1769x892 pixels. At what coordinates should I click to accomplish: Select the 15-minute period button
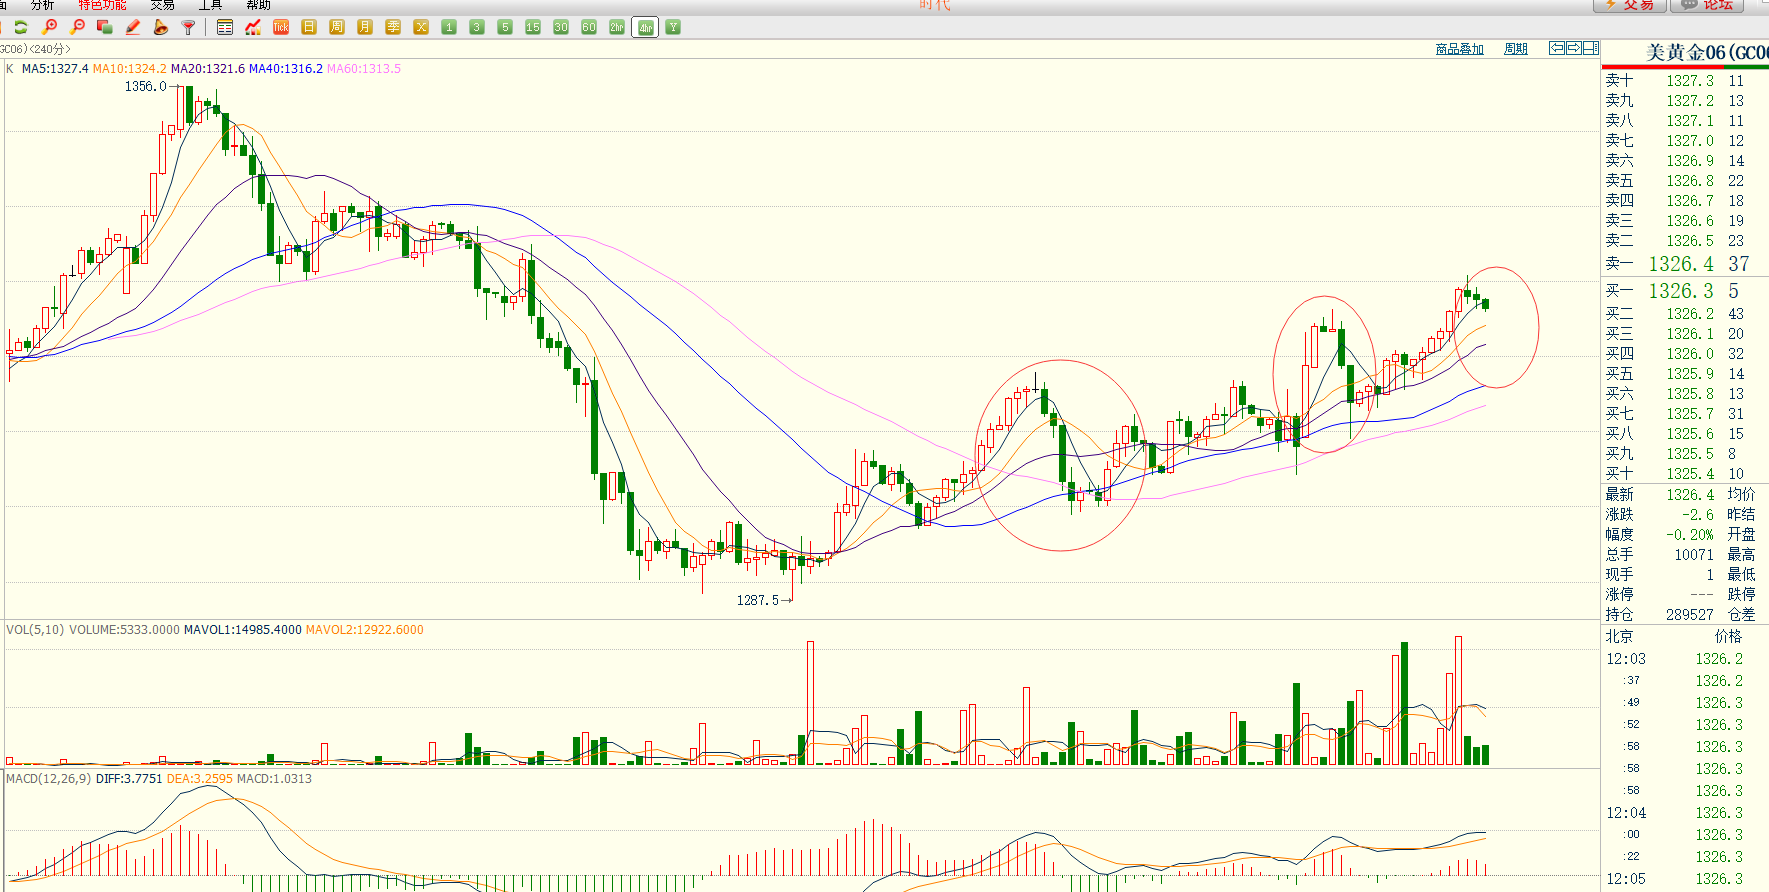pos(533,27)
